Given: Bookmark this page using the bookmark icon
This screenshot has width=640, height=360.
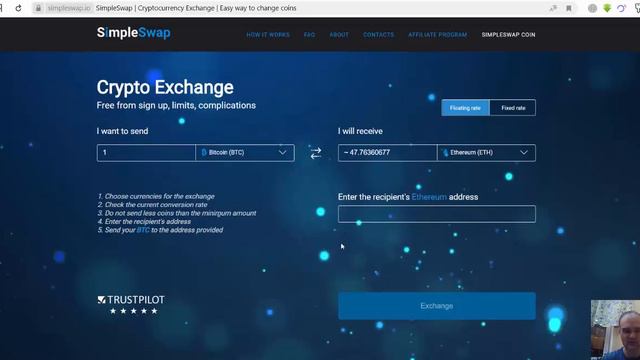Looking at the screenshot, I should [569, 8].
